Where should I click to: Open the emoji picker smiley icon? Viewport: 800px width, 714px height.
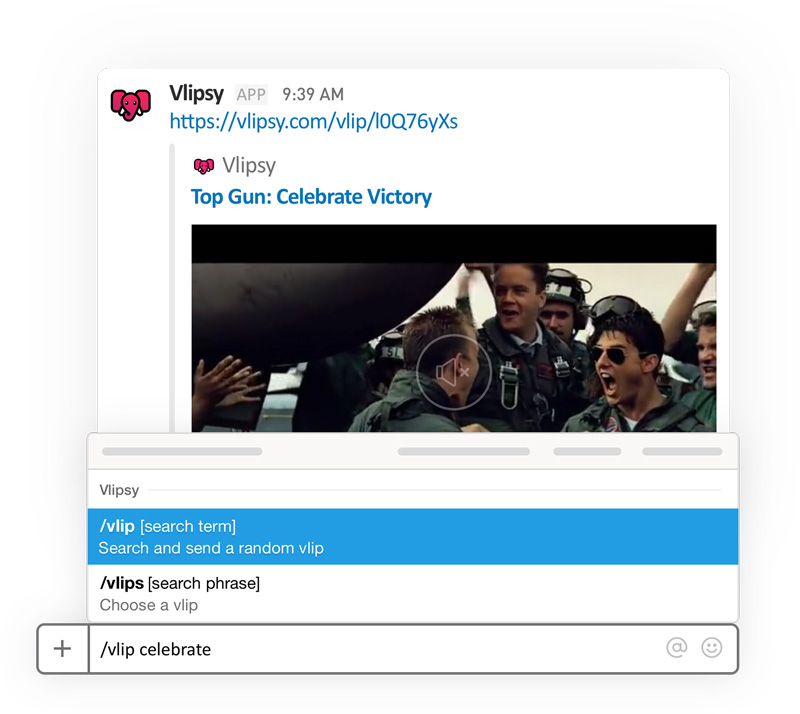711,648
